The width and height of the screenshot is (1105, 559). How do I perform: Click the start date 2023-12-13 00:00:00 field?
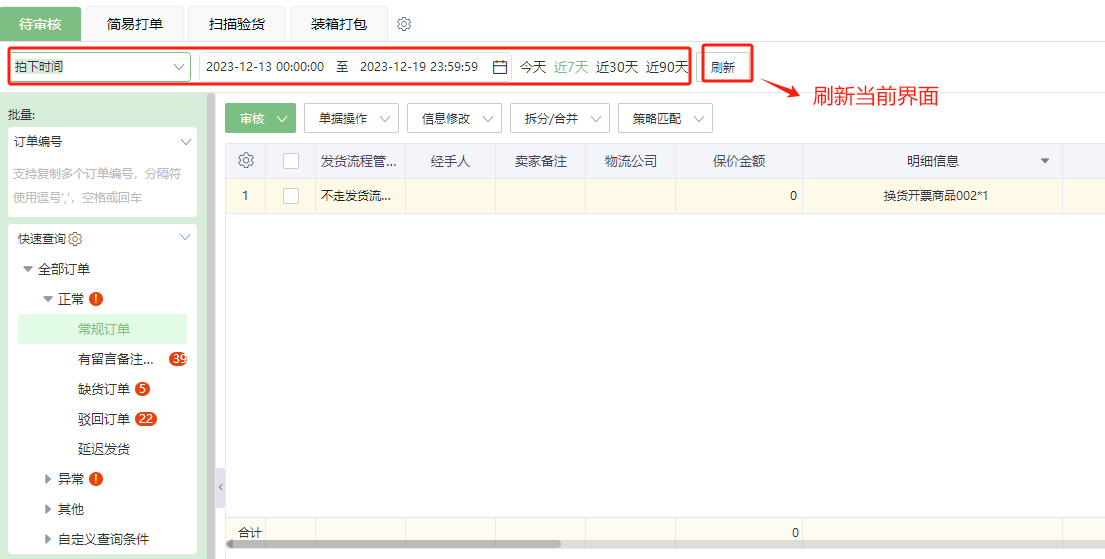pyautogui.click(x=265, y=67)
